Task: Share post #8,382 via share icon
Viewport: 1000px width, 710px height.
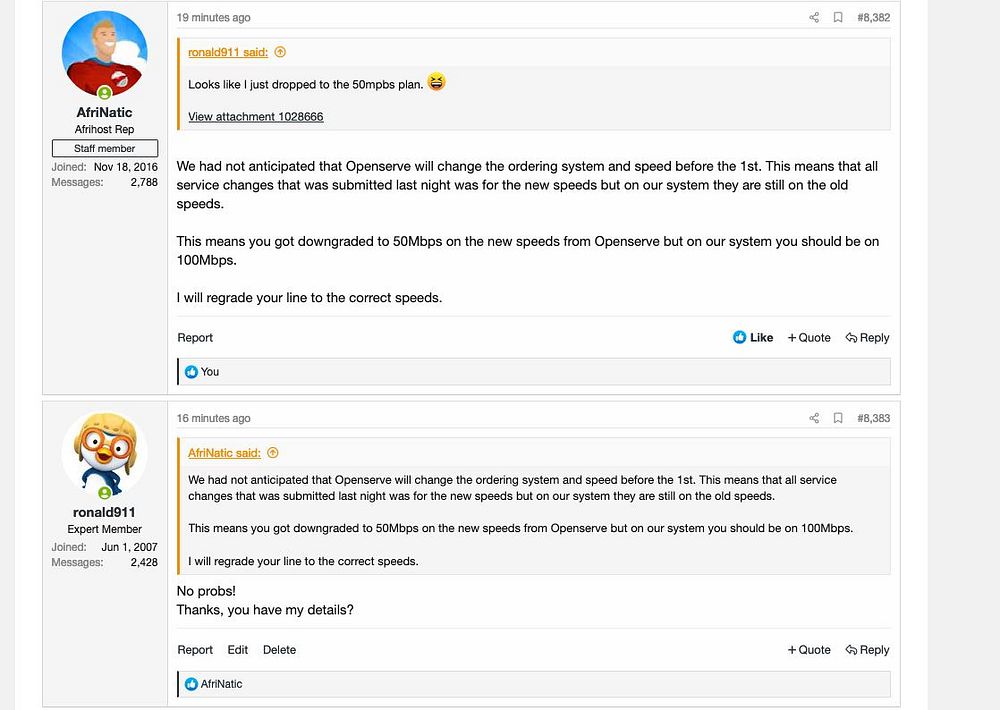Action: pyautogui.click(x=814, y=17)
